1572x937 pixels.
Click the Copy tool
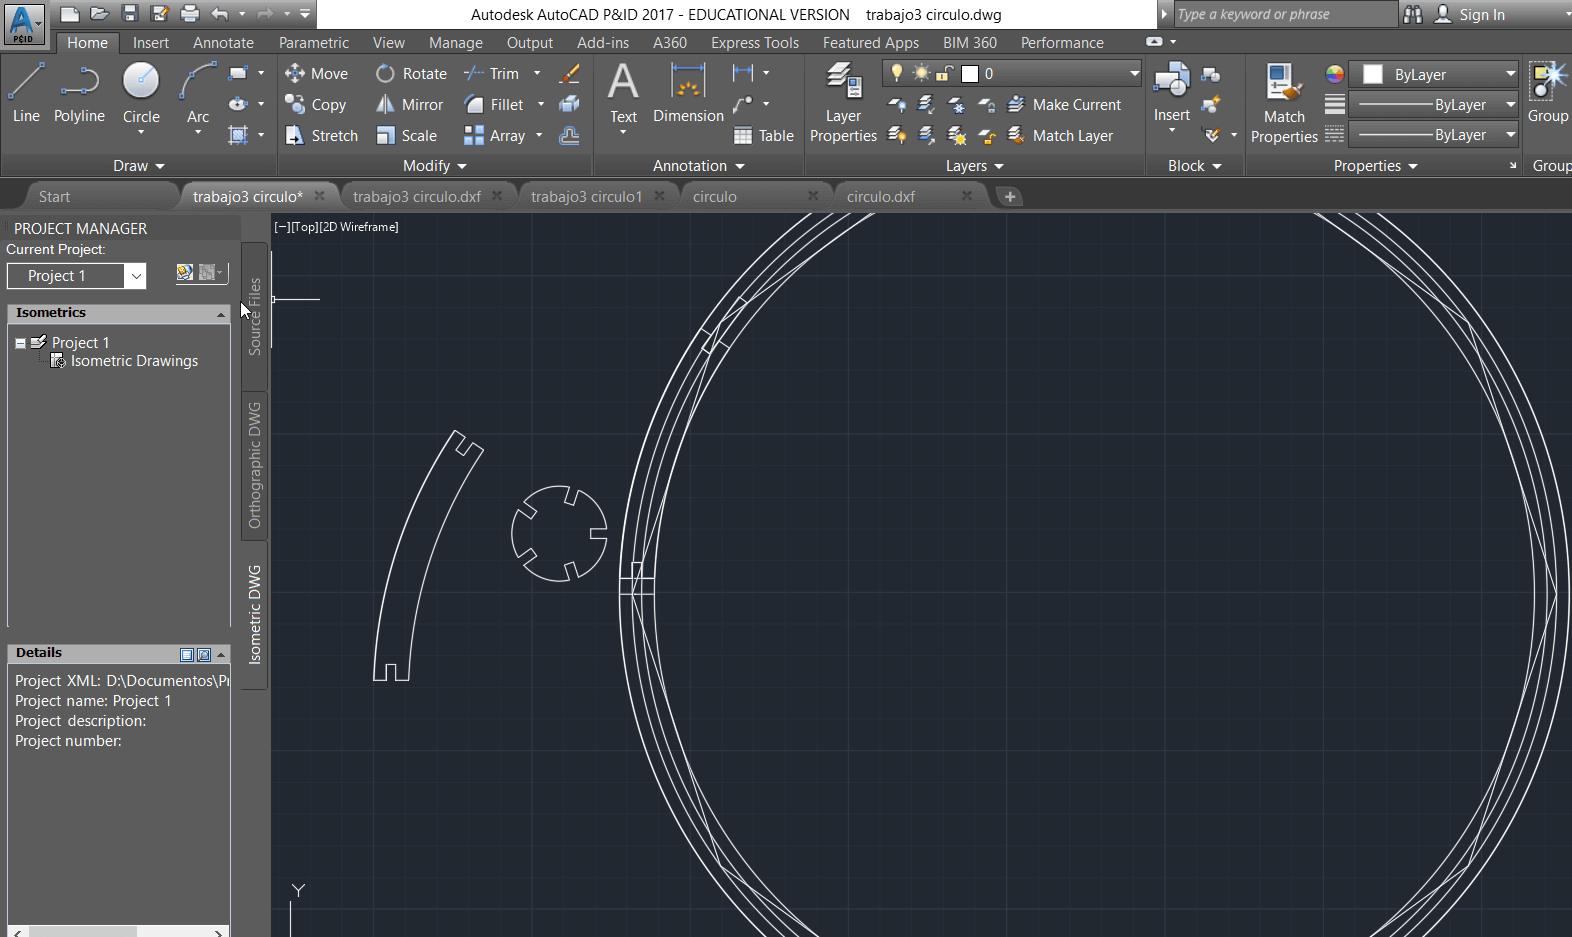(316, 104)
